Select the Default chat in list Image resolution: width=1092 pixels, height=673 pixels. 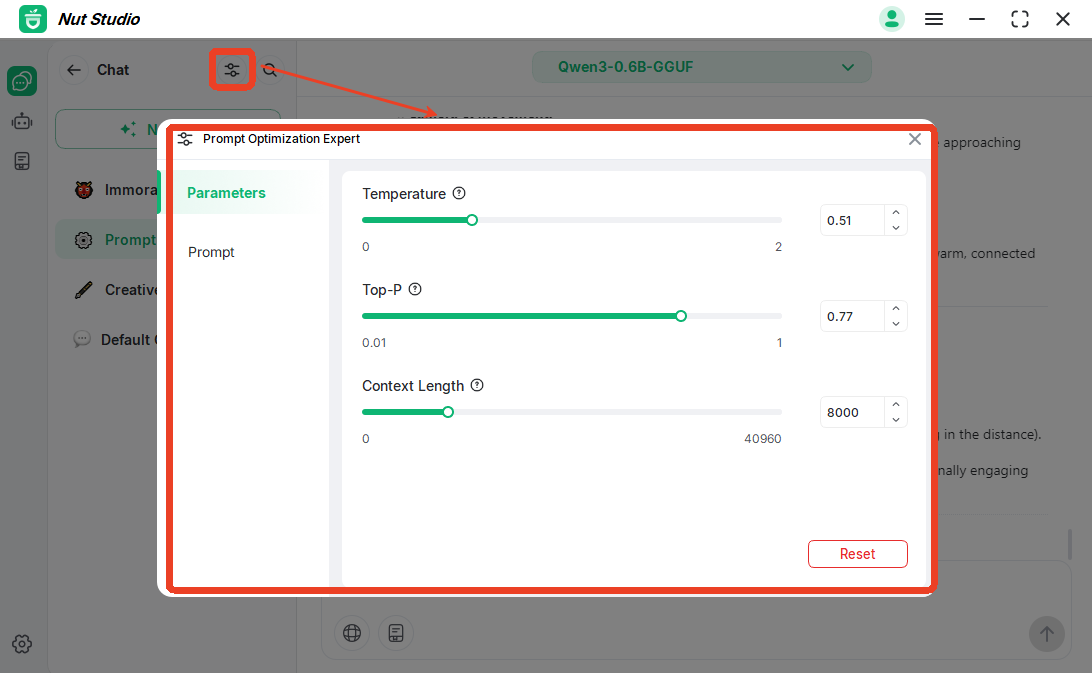click(115, 339)
